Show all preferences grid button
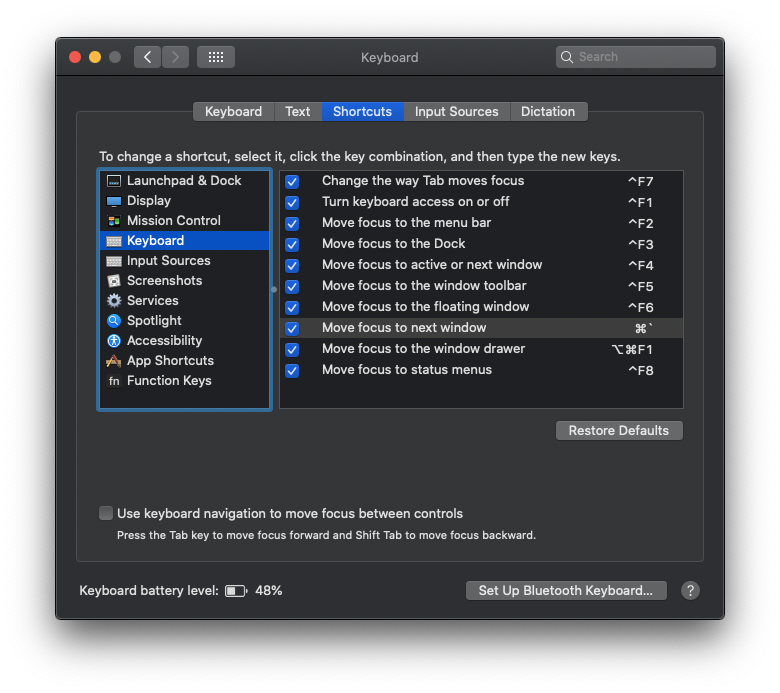Screen dimensions: 780x693 click(x=216, y=57)
